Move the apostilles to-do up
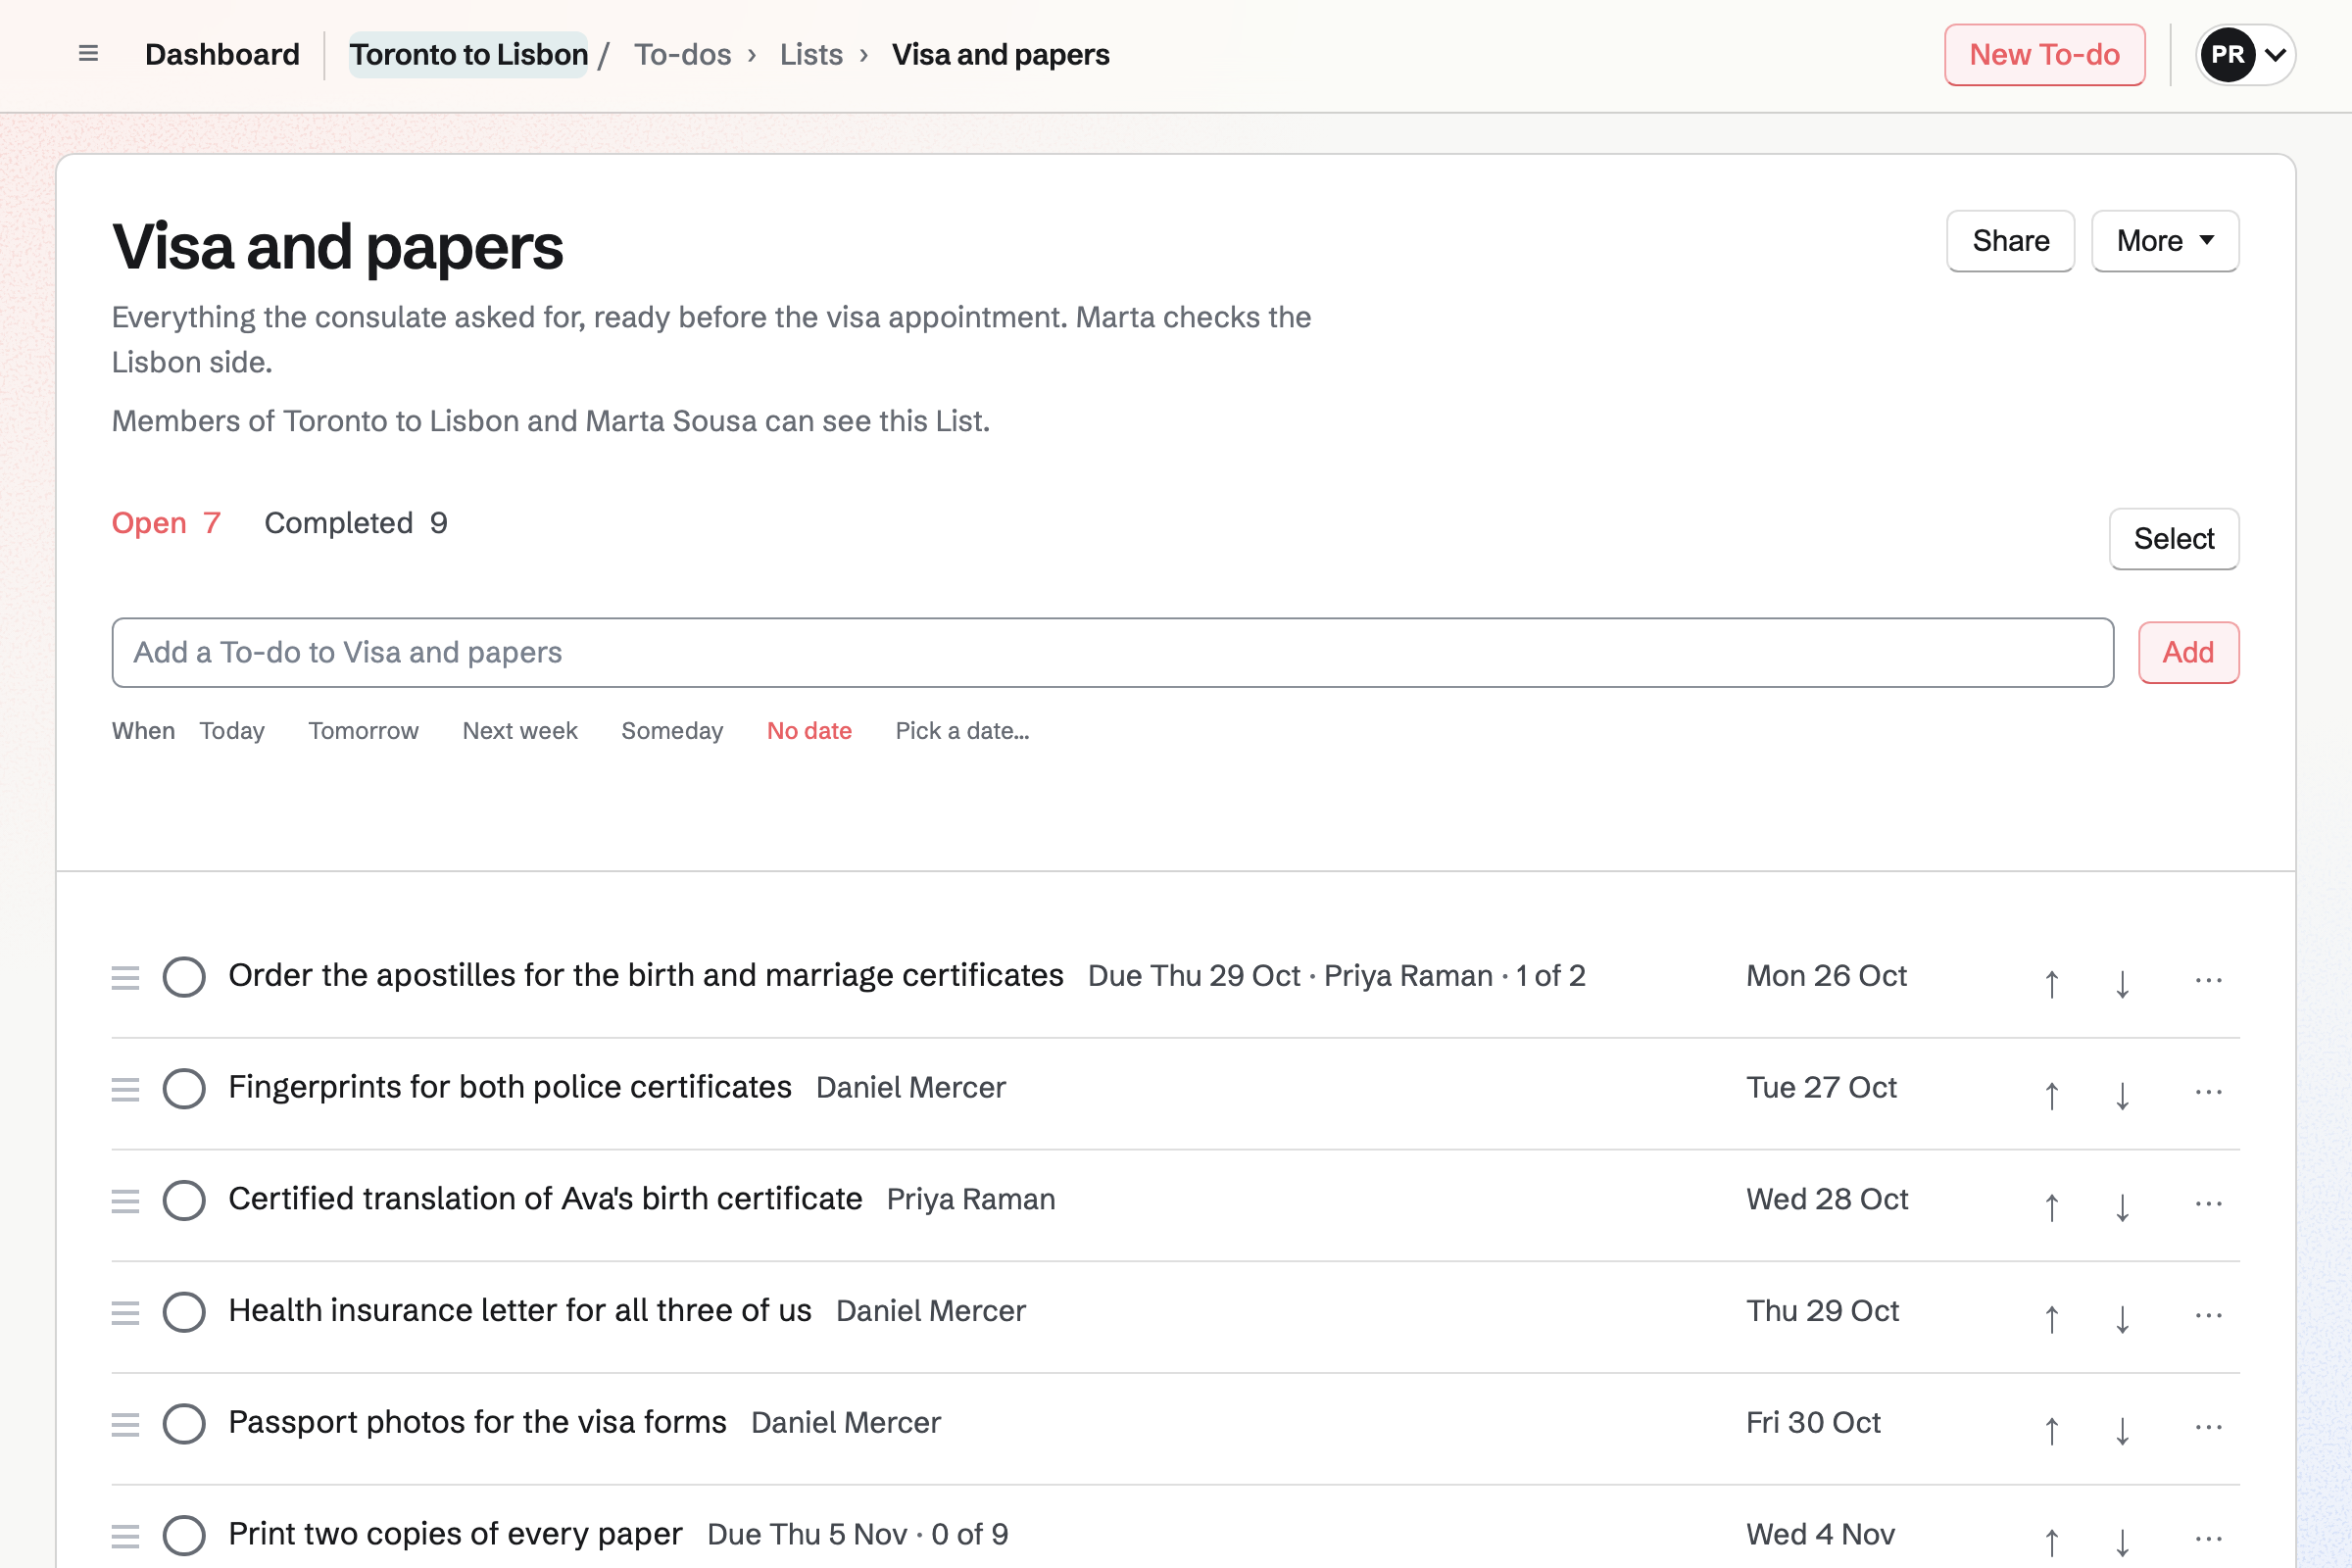 pos(2051,982)
